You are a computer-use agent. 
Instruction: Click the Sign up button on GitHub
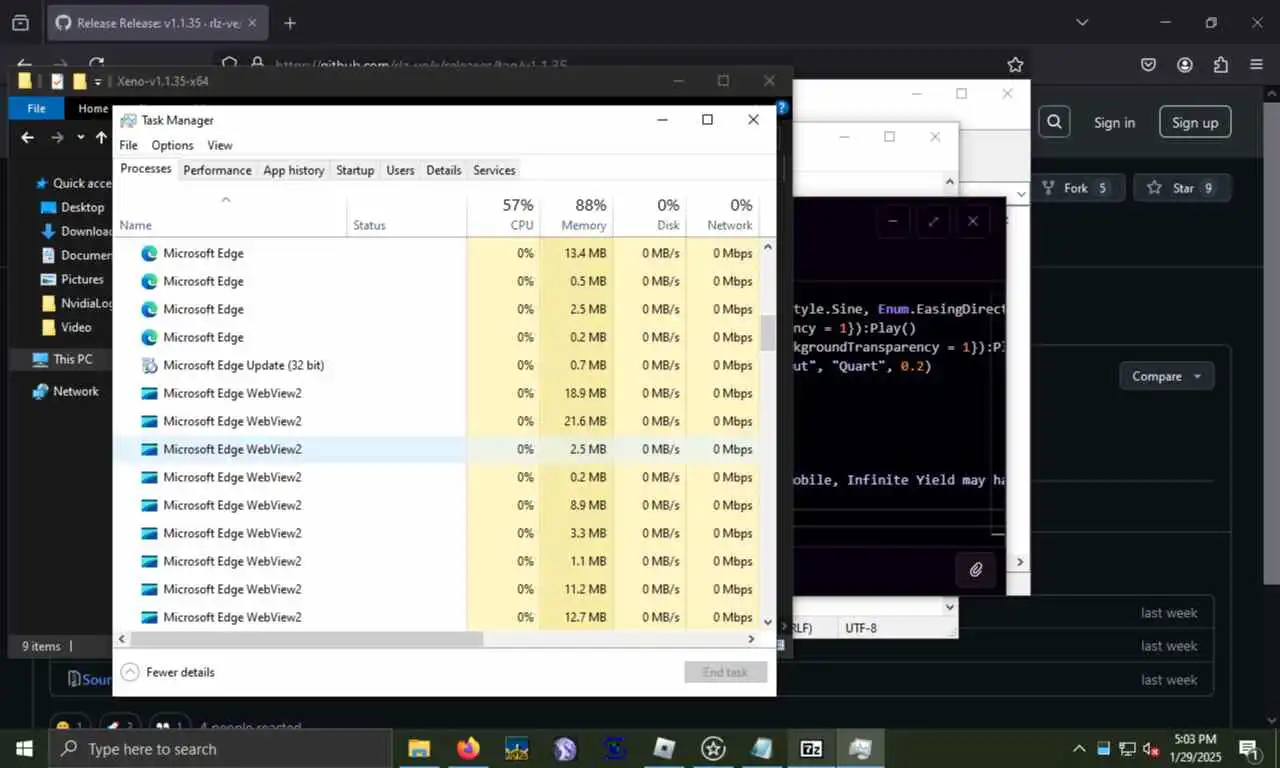tap(1195, 122)
